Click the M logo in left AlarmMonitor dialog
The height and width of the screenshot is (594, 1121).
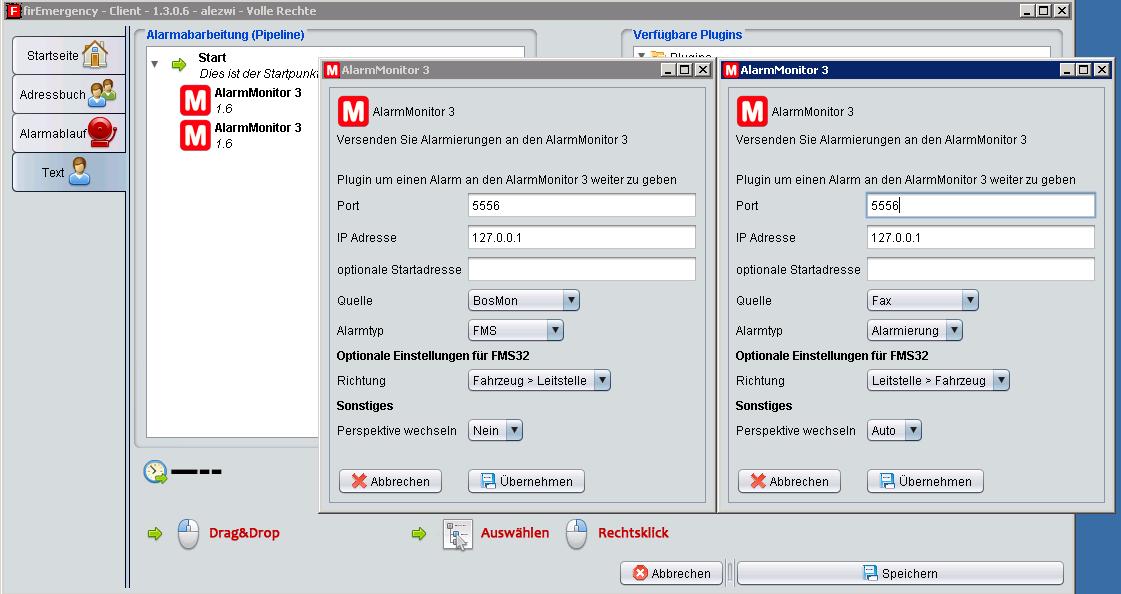tap(353, 112)
